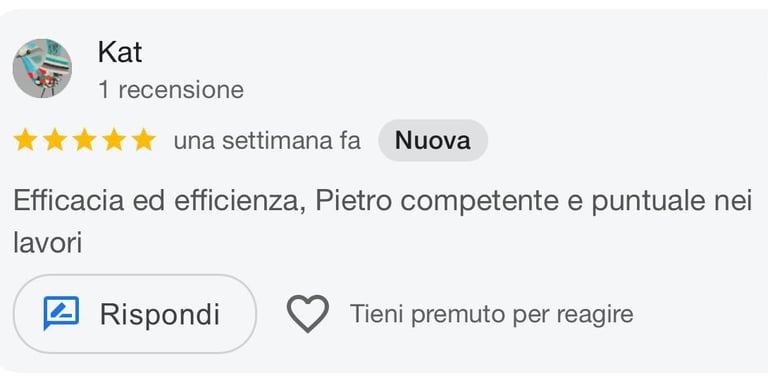
Task: Open Kat's profile picture
Action: tap(42, 69)
